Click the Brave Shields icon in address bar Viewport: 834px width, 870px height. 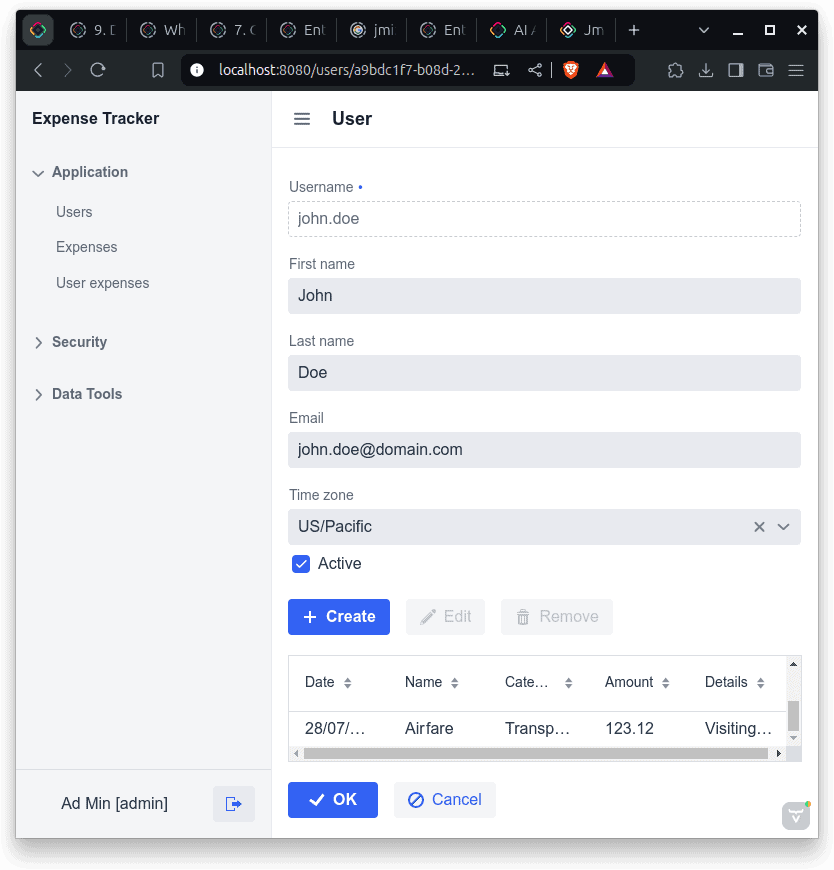(x=571, y=70)
